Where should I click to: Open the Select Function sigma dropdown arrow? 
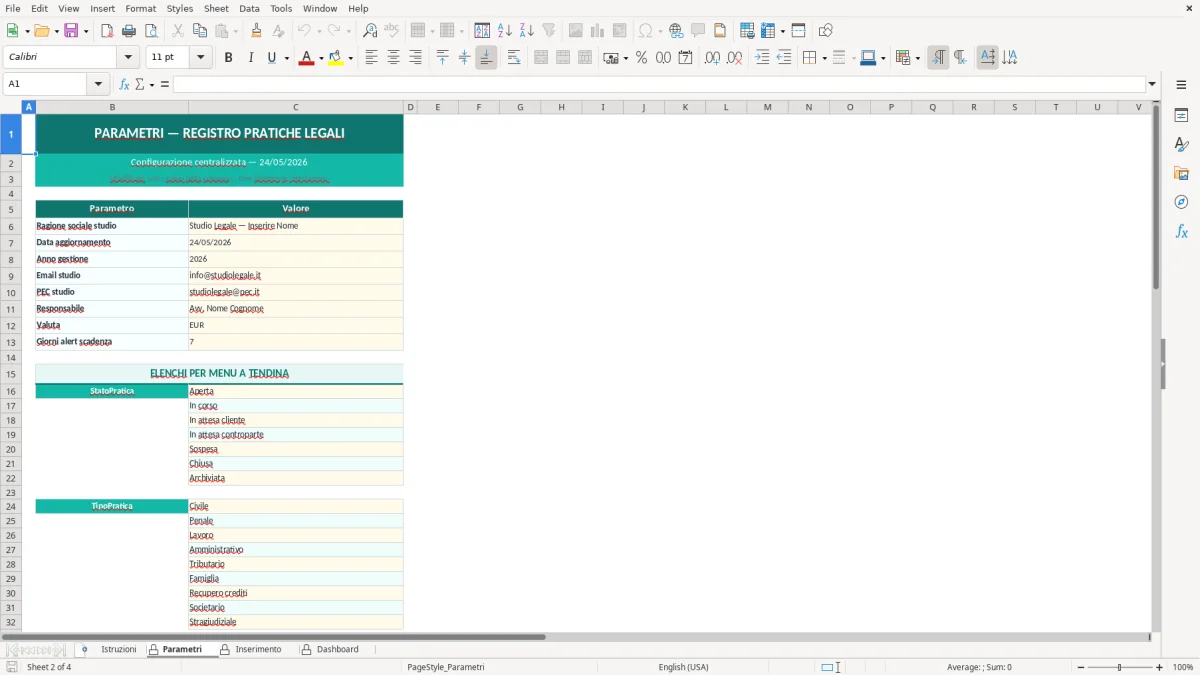point(152,84)
